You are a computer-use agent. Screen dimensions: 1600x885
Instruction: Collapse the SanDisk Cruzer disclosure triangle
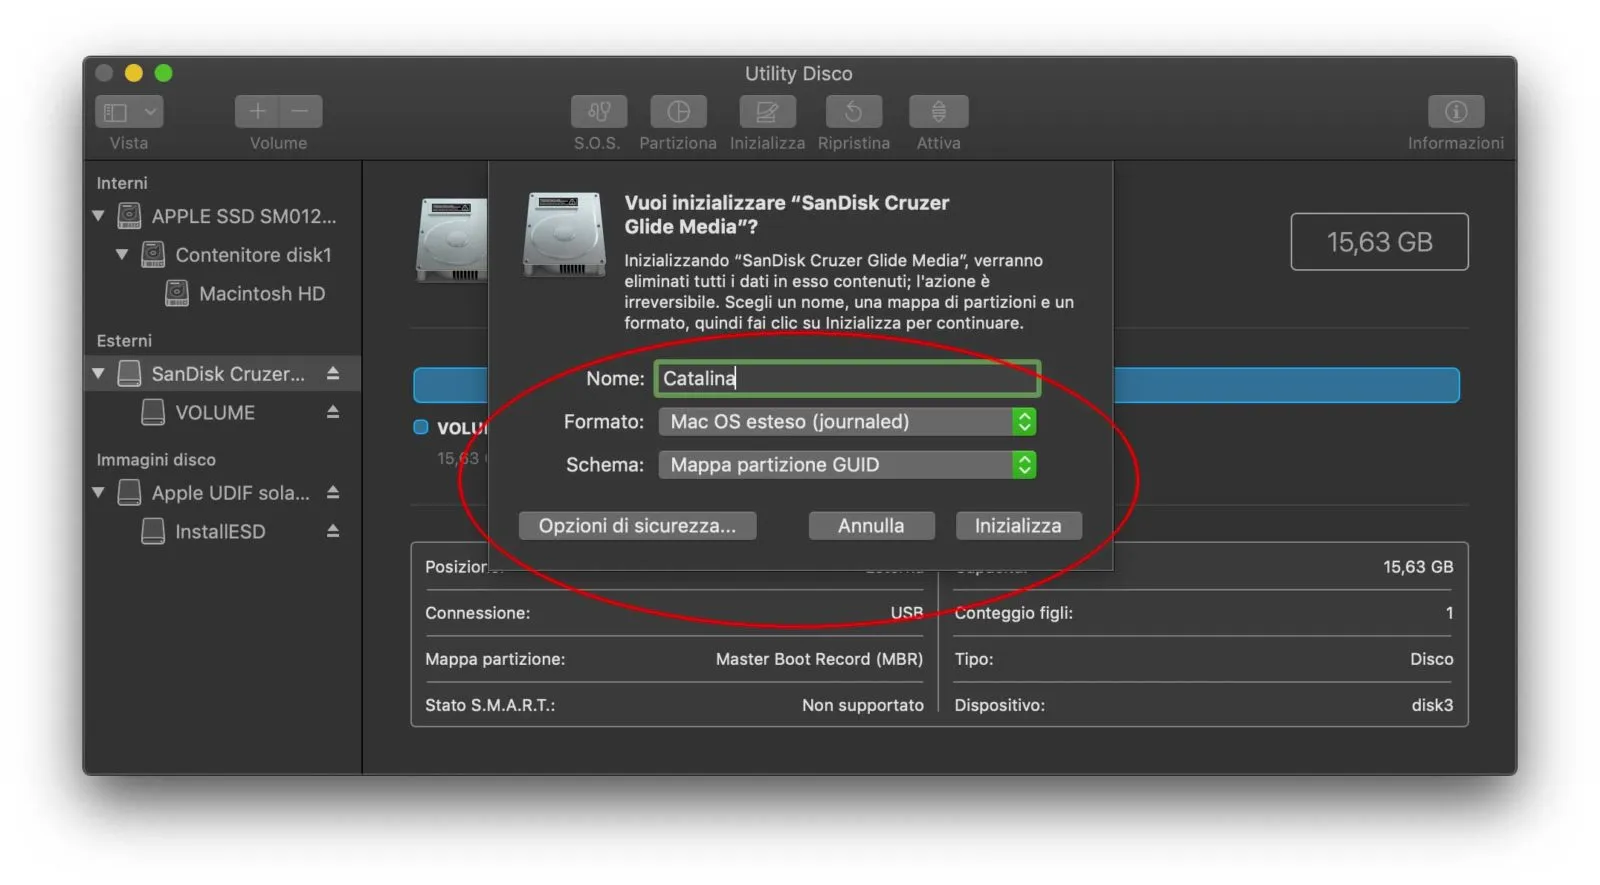98,373
